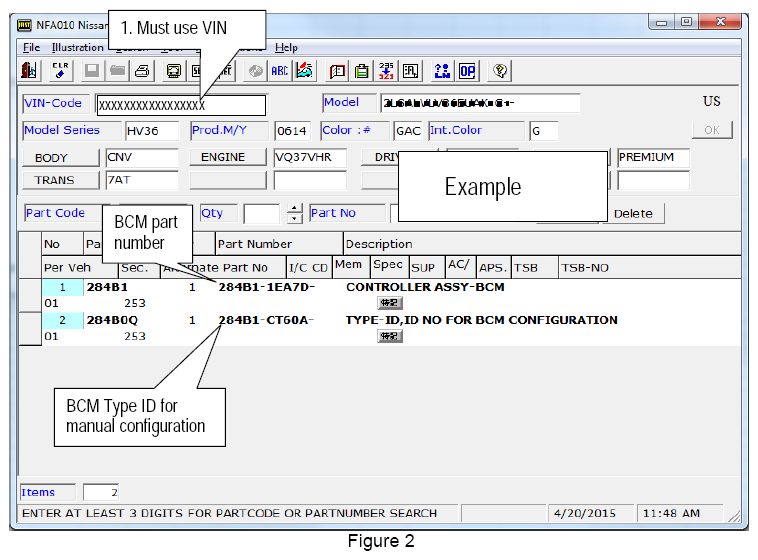Image resolution: width=758 pixels, height=560 pixels.
Task: Open the Illustration menu
Action: click(x=77, y=47)
